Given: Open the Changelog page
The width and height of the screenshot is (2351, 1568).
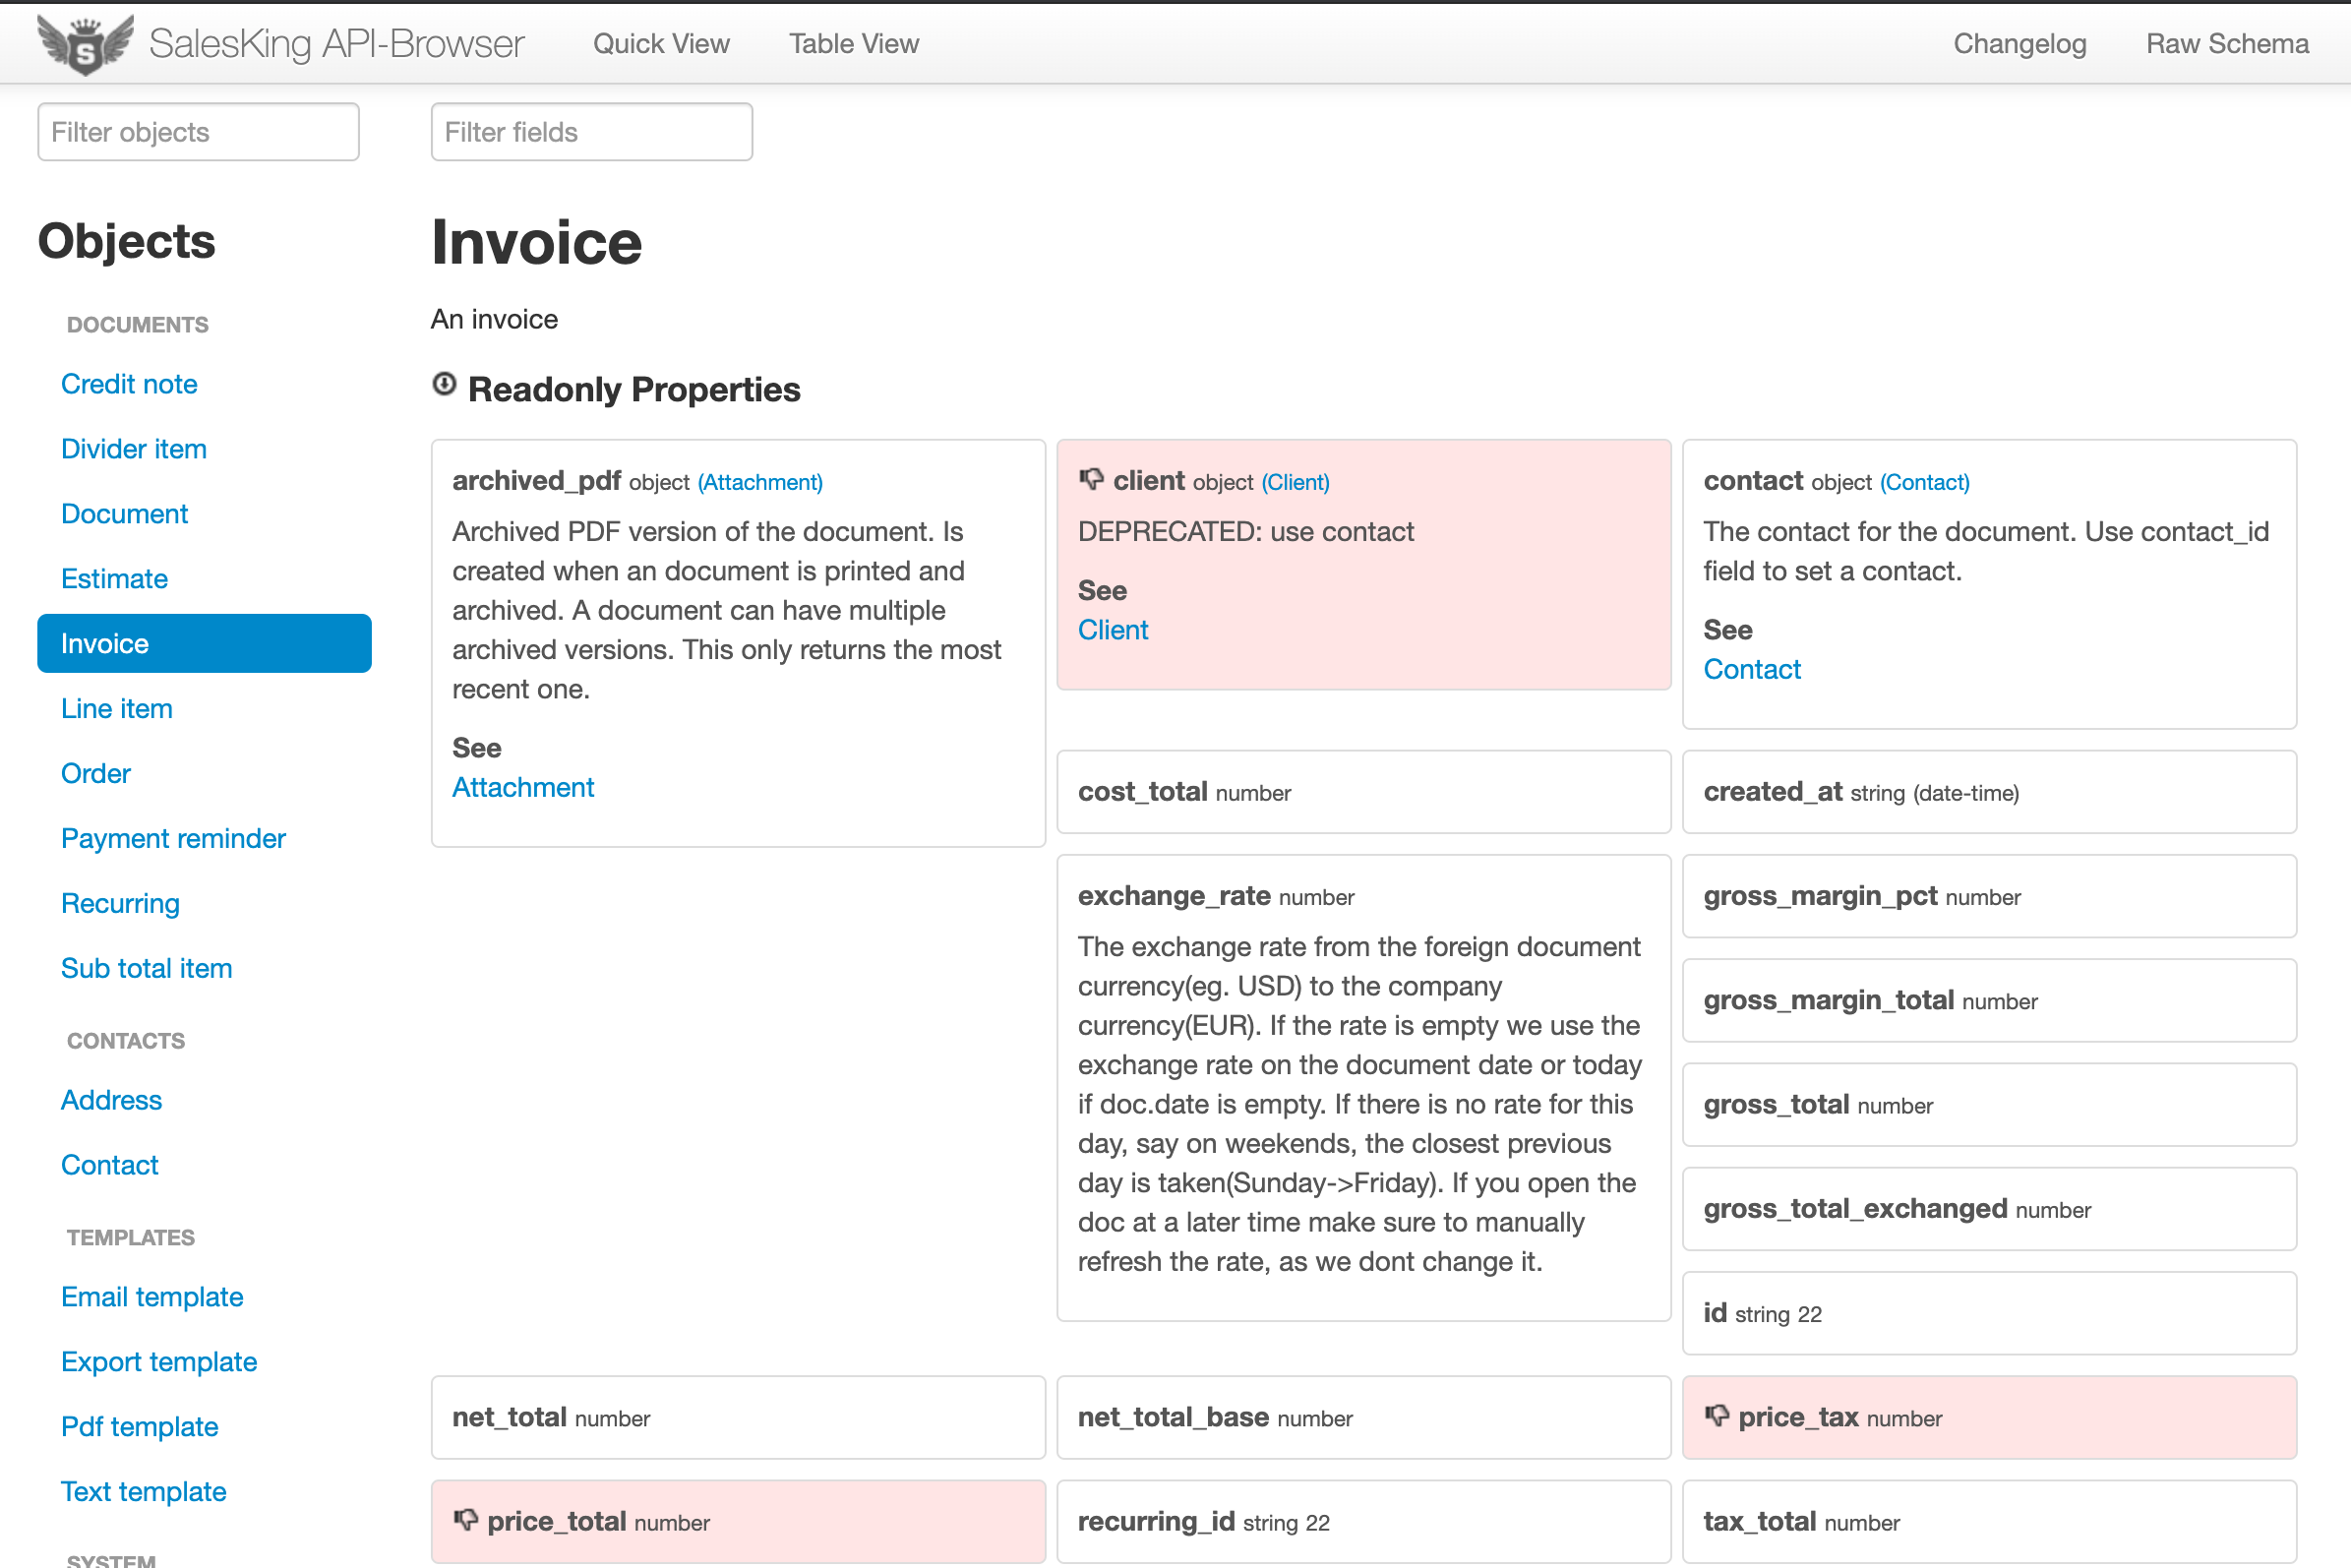Looking at the screenshot, I should pyautogui.click(x=2019, y=44).
